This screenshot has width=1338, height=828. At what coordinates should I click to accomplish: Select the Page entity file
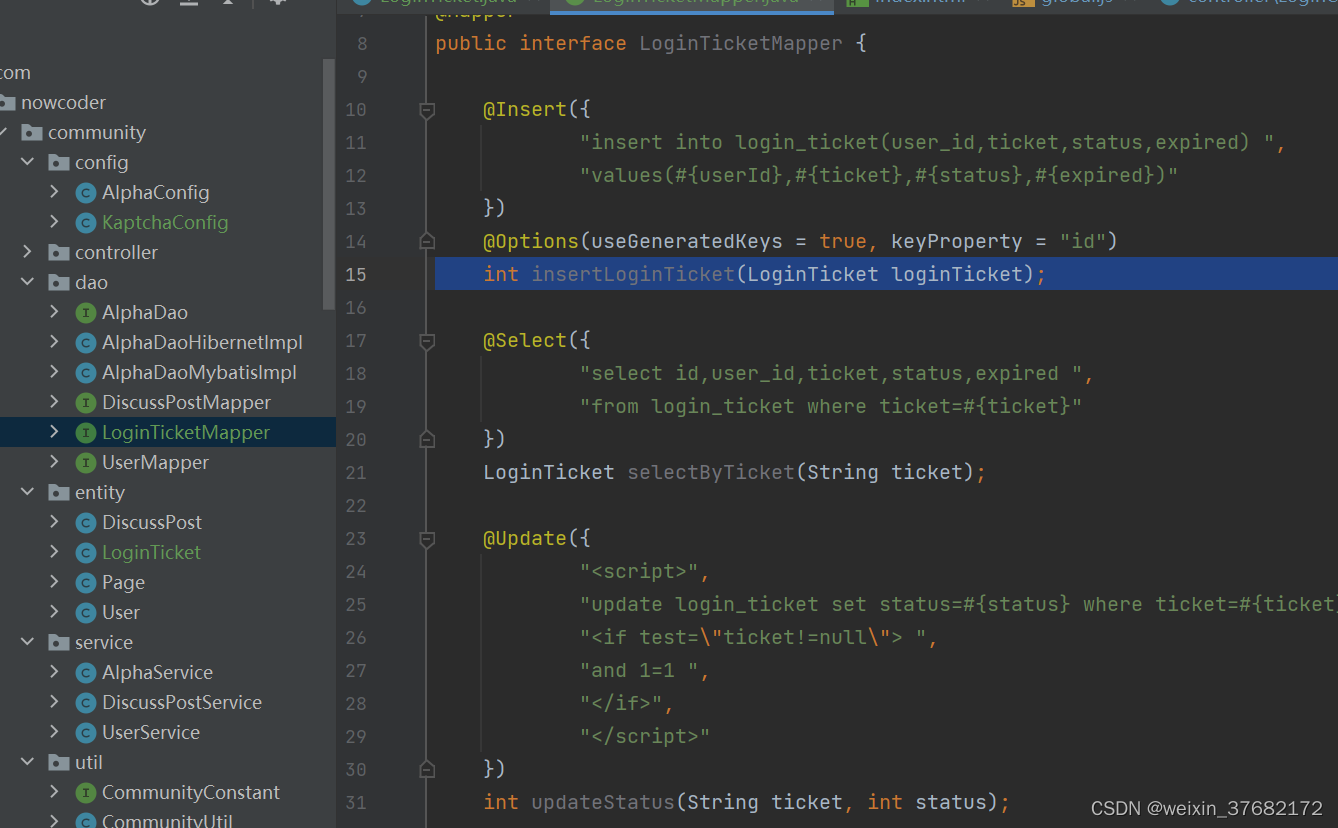pos(123,582)
